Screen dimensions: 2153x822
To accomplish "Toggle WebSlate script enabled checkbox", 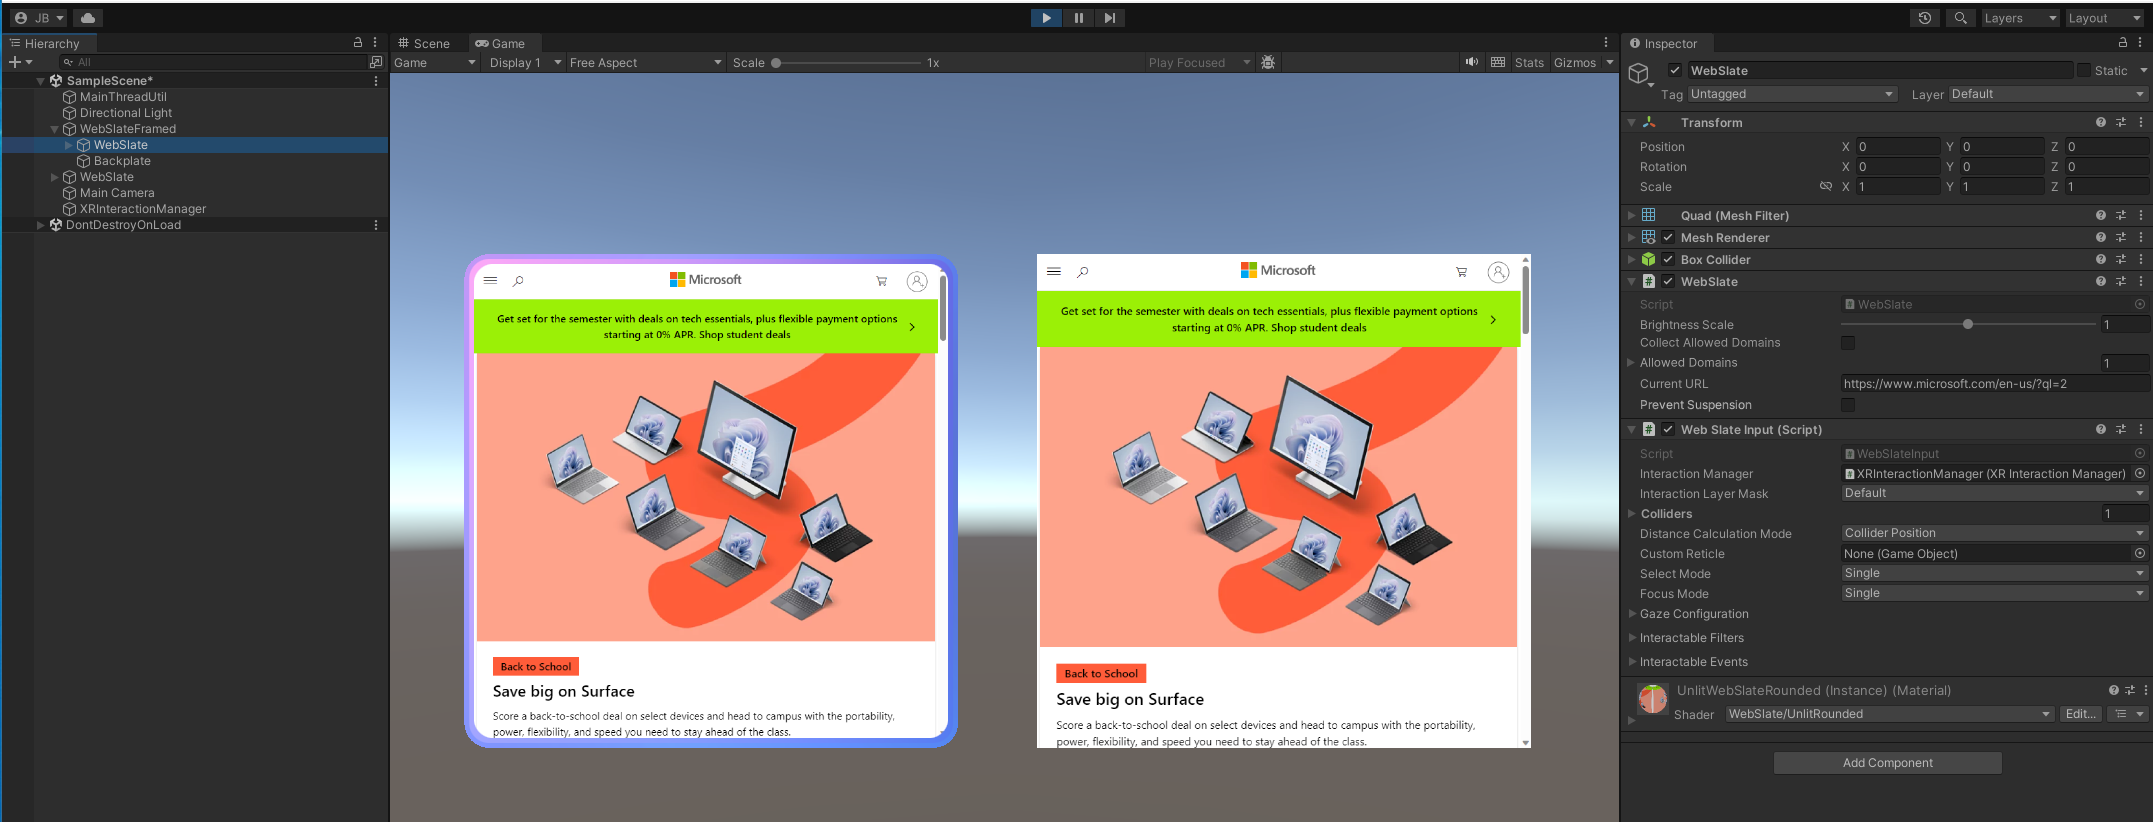I will pyautogui.click(x=1668, y=281).
